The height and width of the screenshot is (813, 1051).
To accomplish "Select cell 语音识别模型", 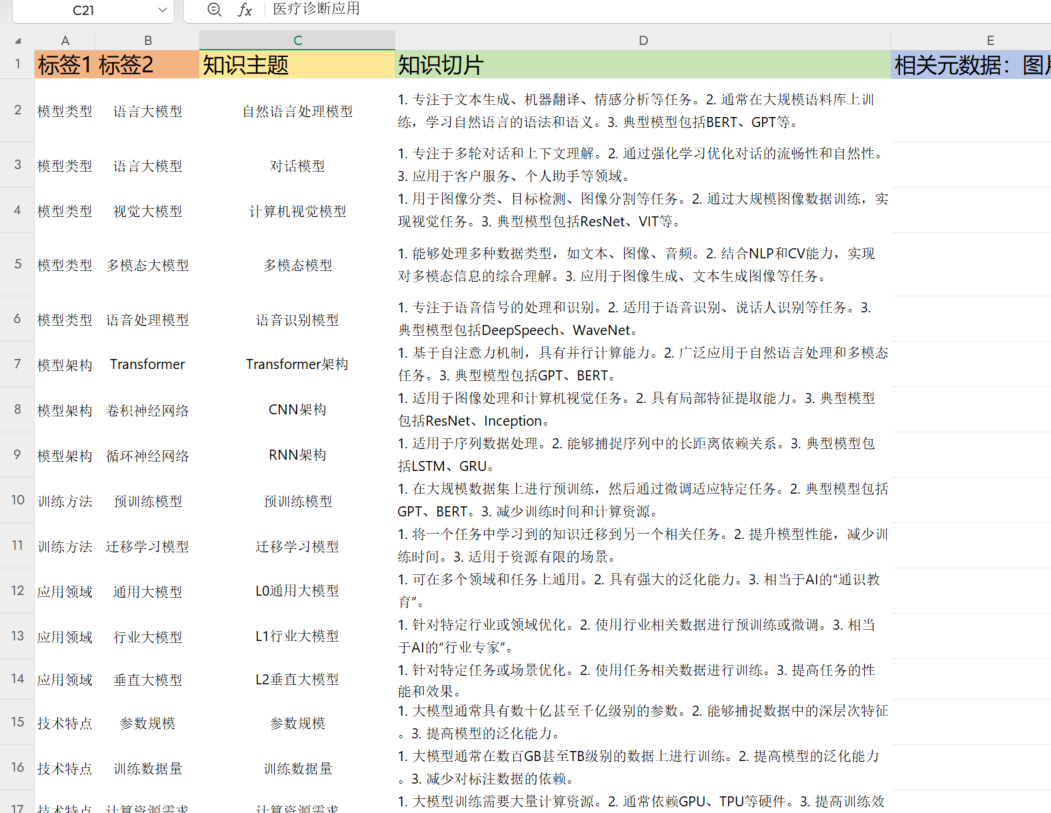I will click(x=297, y=320).
